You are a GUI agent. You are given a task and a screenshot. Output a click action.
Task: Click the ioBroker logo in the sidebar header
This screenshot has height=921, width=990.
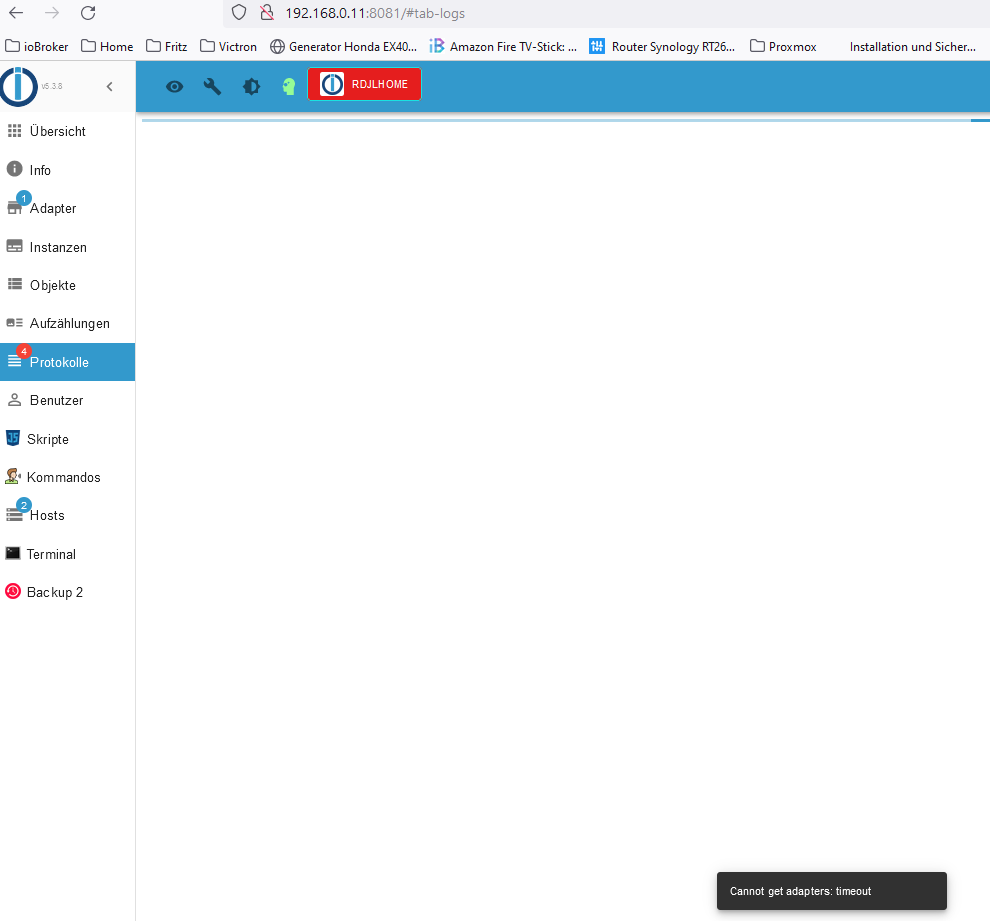click(18, 86)
